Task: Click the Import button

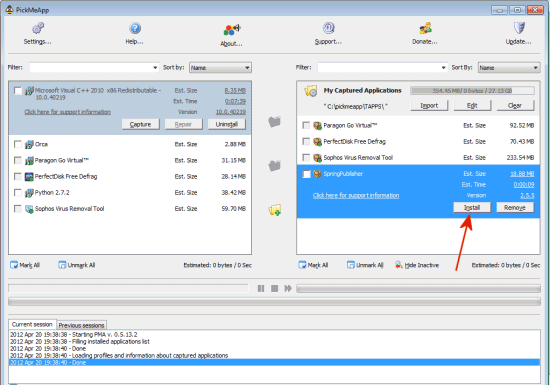Action: coord(429,106)
